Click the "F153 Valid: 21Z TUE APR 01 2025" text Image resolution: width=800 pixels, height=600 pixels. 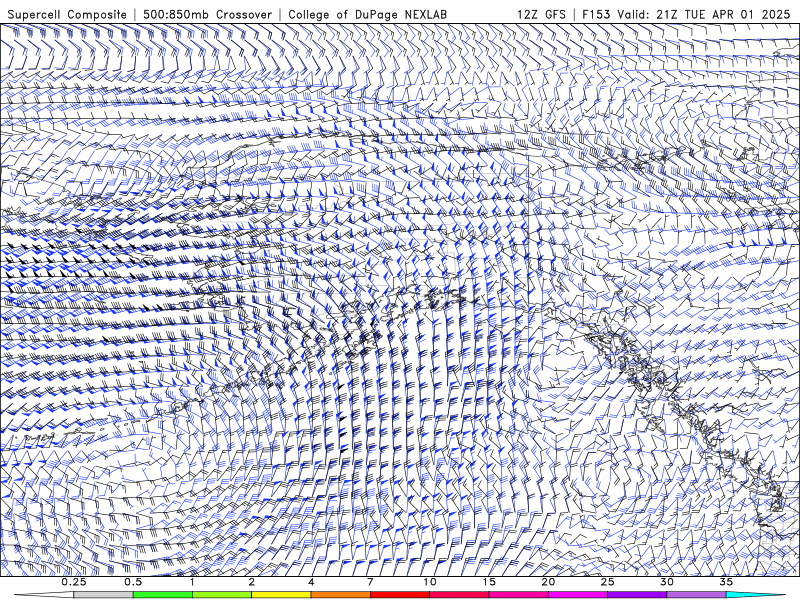[x=686, y=14]
